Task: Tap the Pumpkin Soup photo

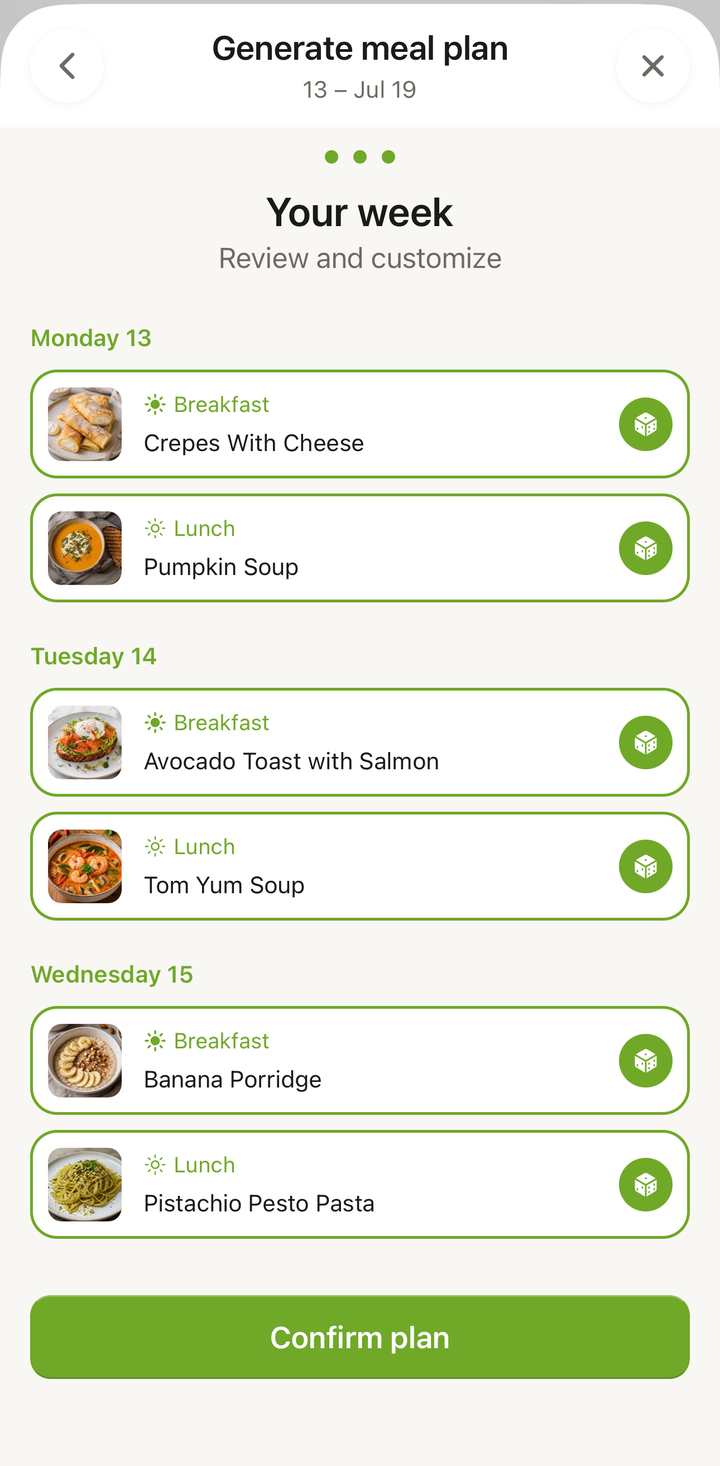Action: pyautogui.click(x=85, y=548)
